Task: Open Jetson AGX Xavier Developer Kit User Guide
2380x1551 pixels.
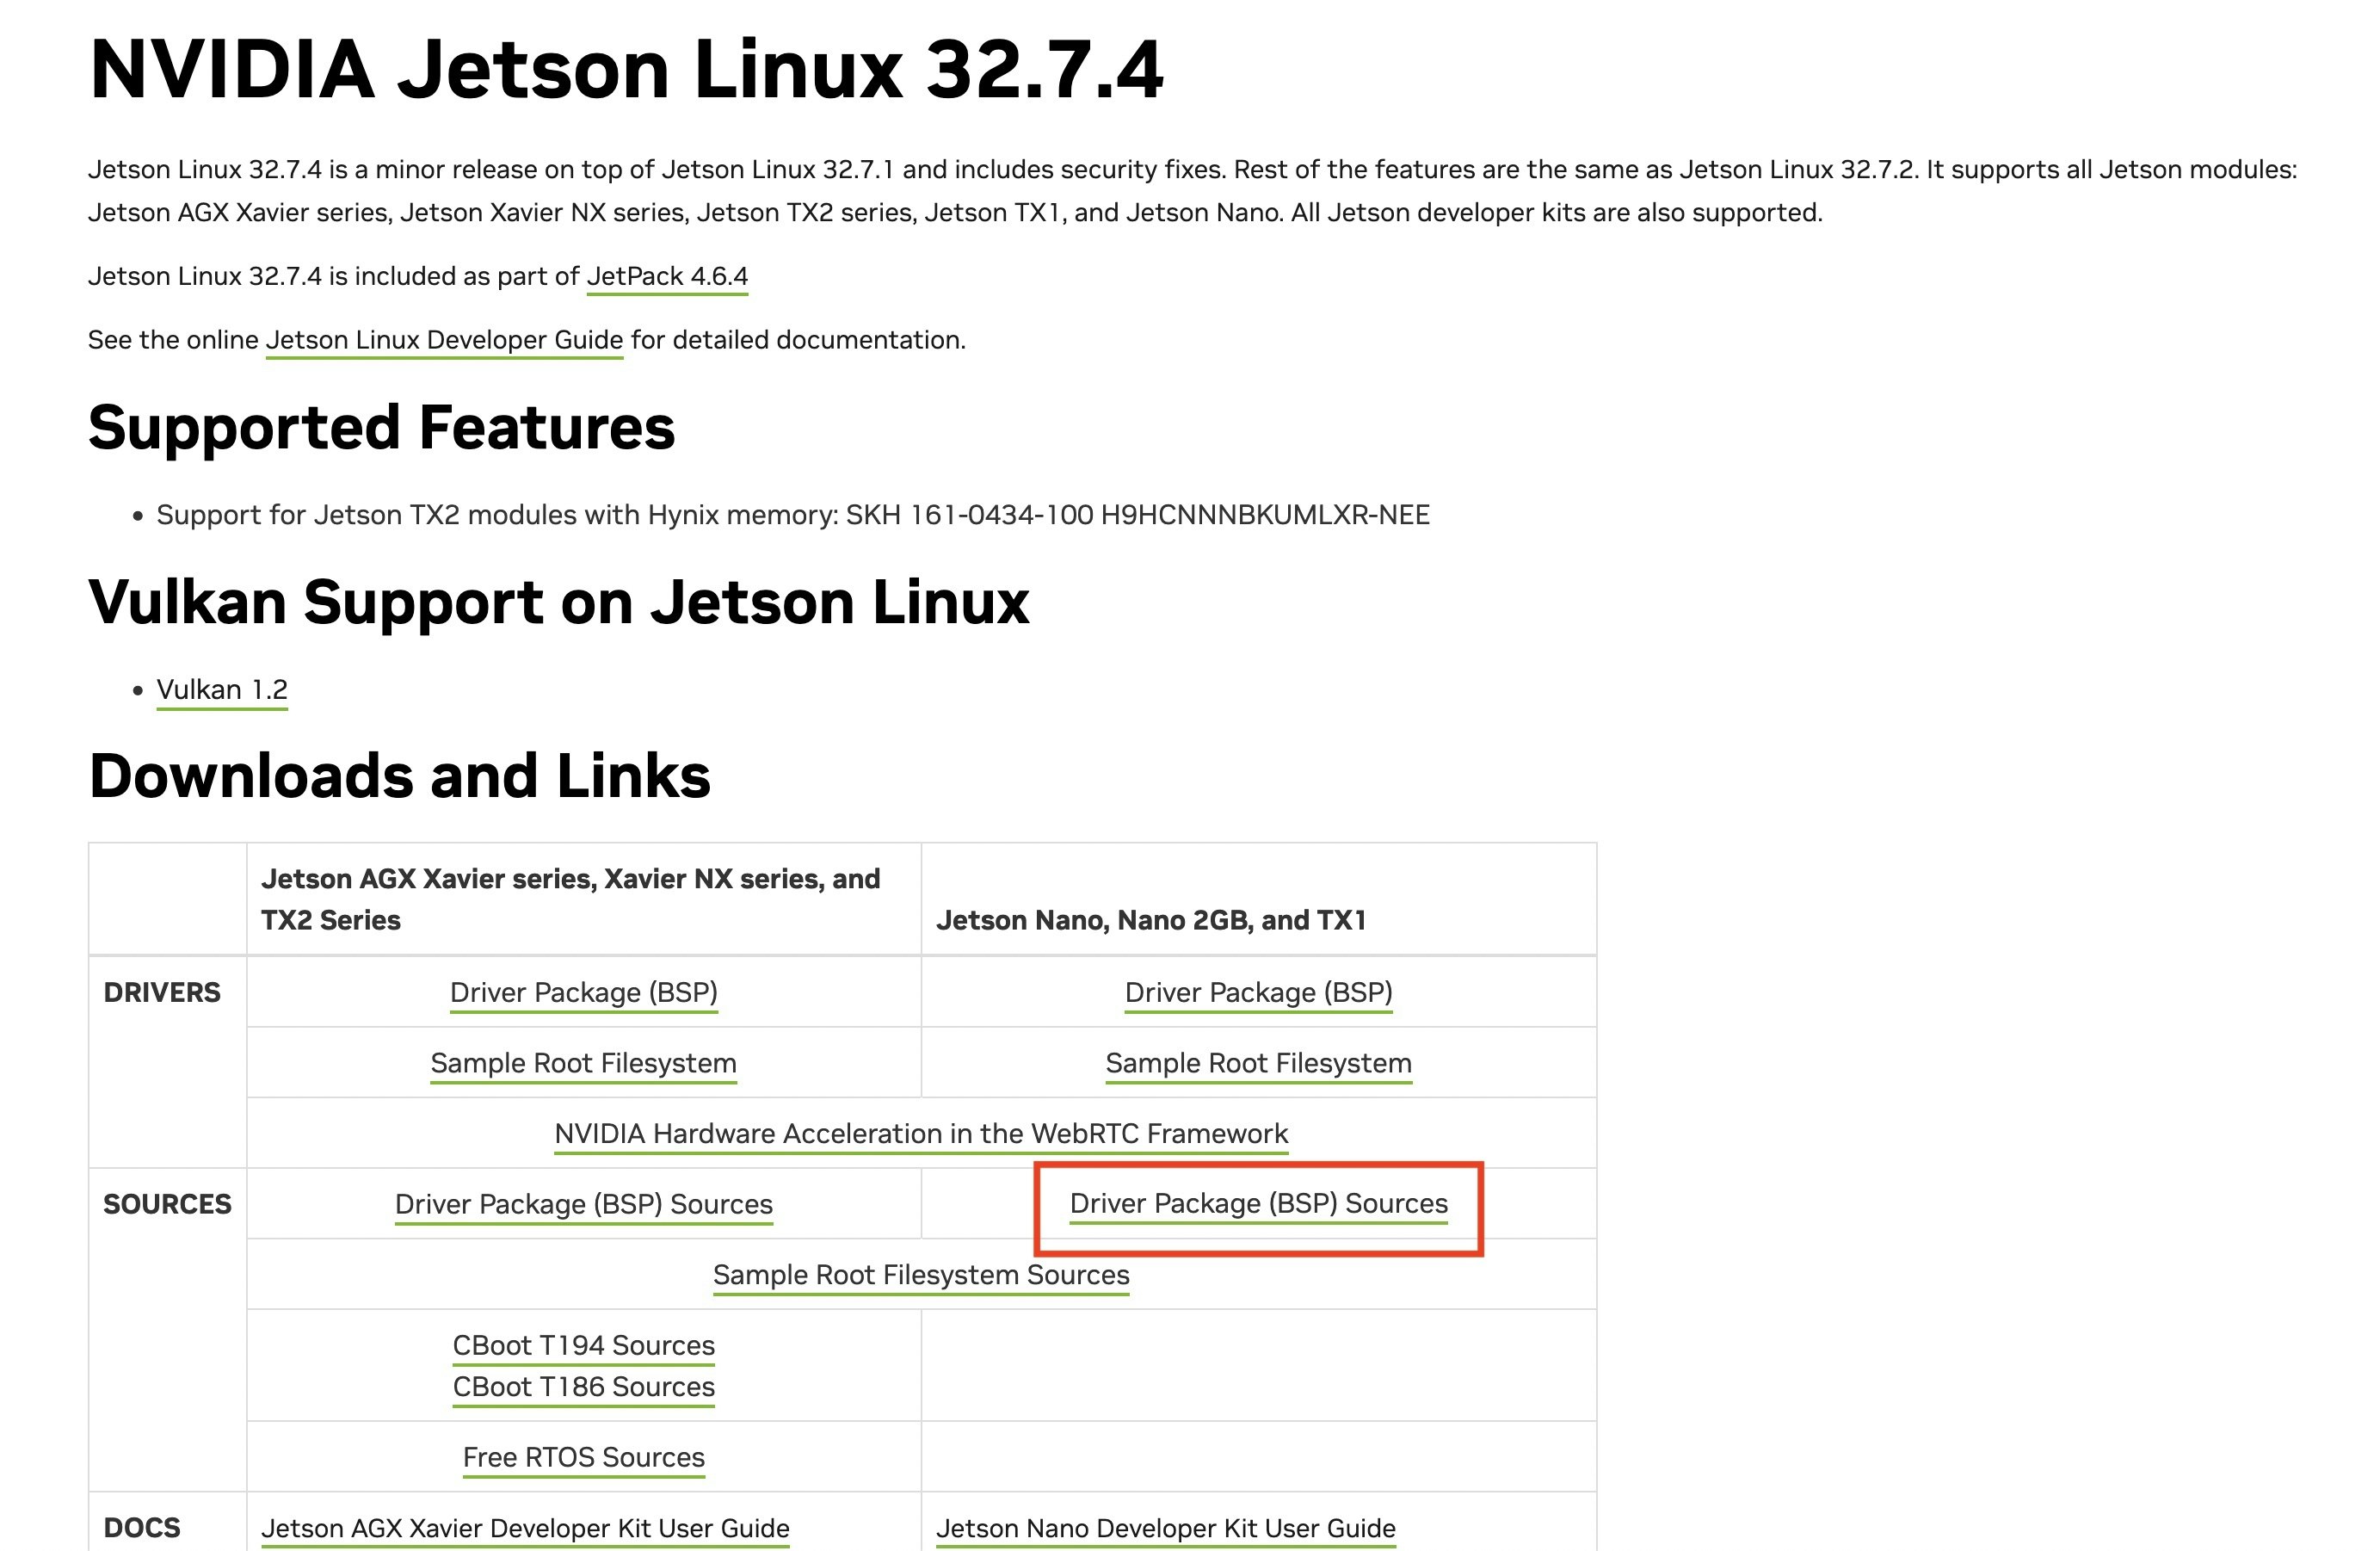Action: pos(525,1528)
